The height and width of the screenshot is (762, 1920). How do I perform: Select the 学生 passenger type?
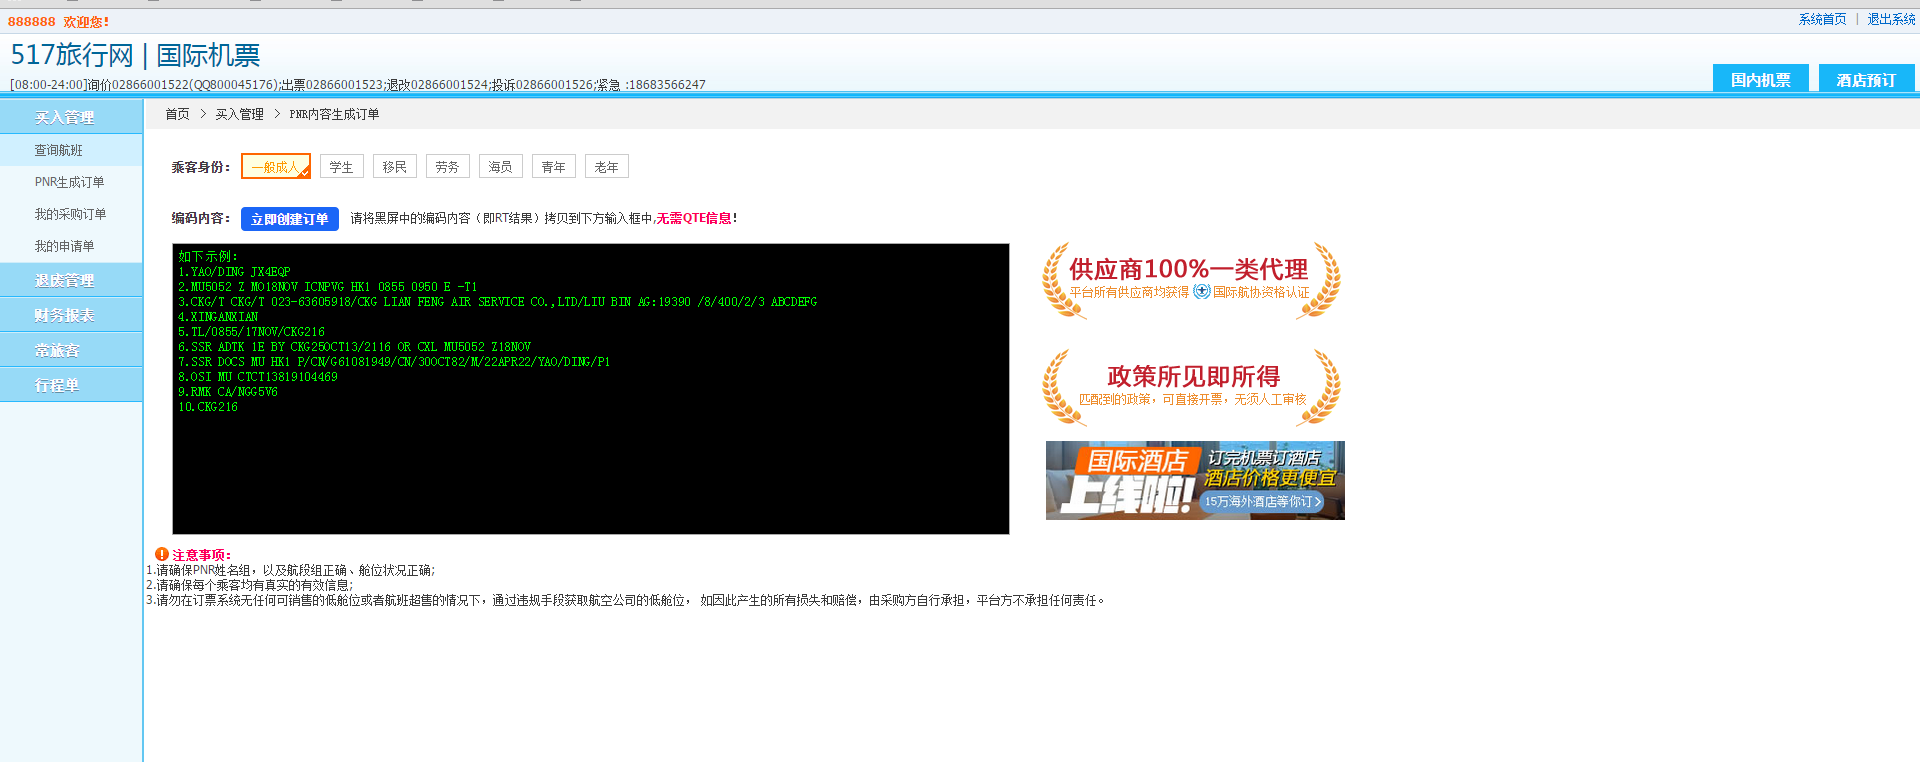pos(341,167)
